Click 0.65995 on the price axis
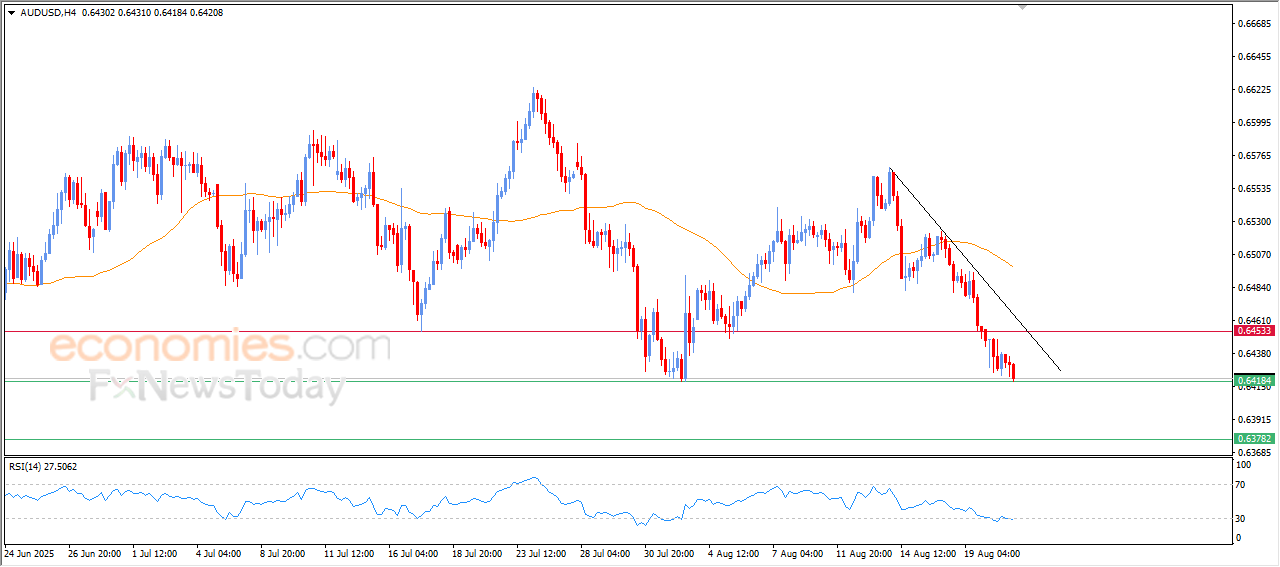This screenshot has height=567, width=1280. coord(1254,122)
